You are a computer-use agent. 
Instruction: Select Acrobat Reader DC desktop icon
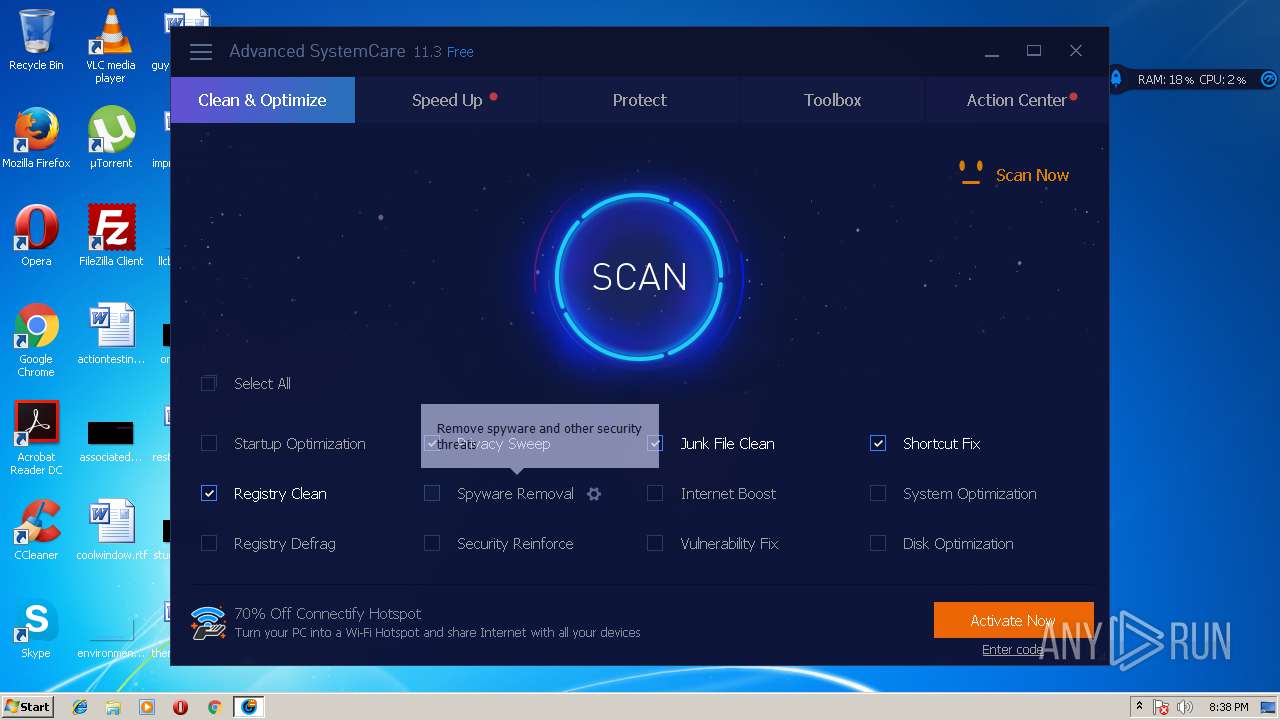36,439
